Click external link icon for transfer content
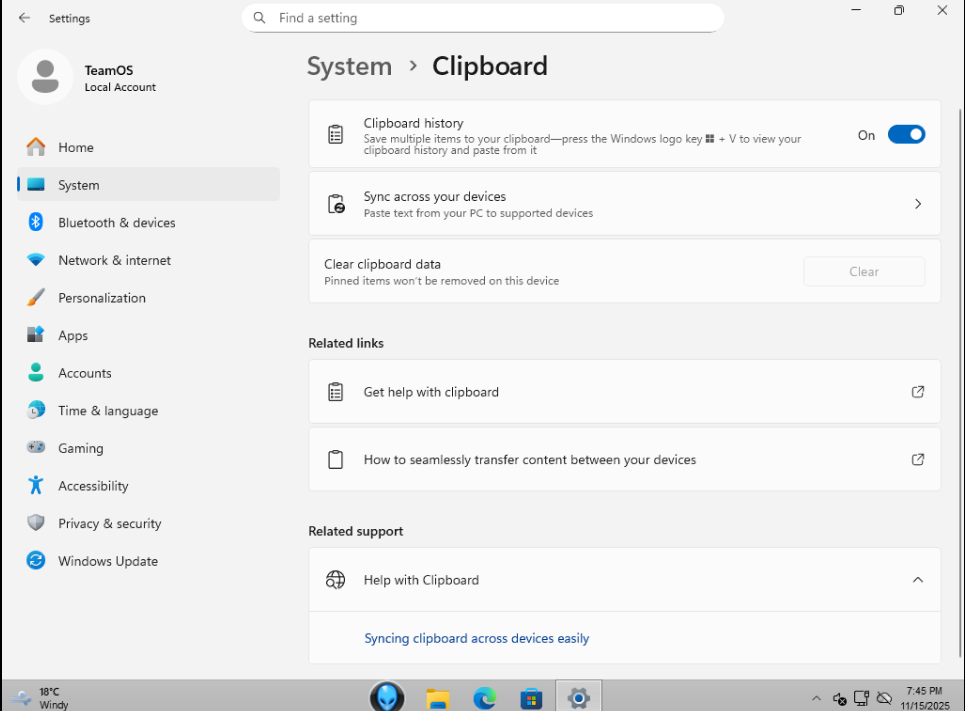Viewport: 965px width, 711px height. (x=918, y=459)
